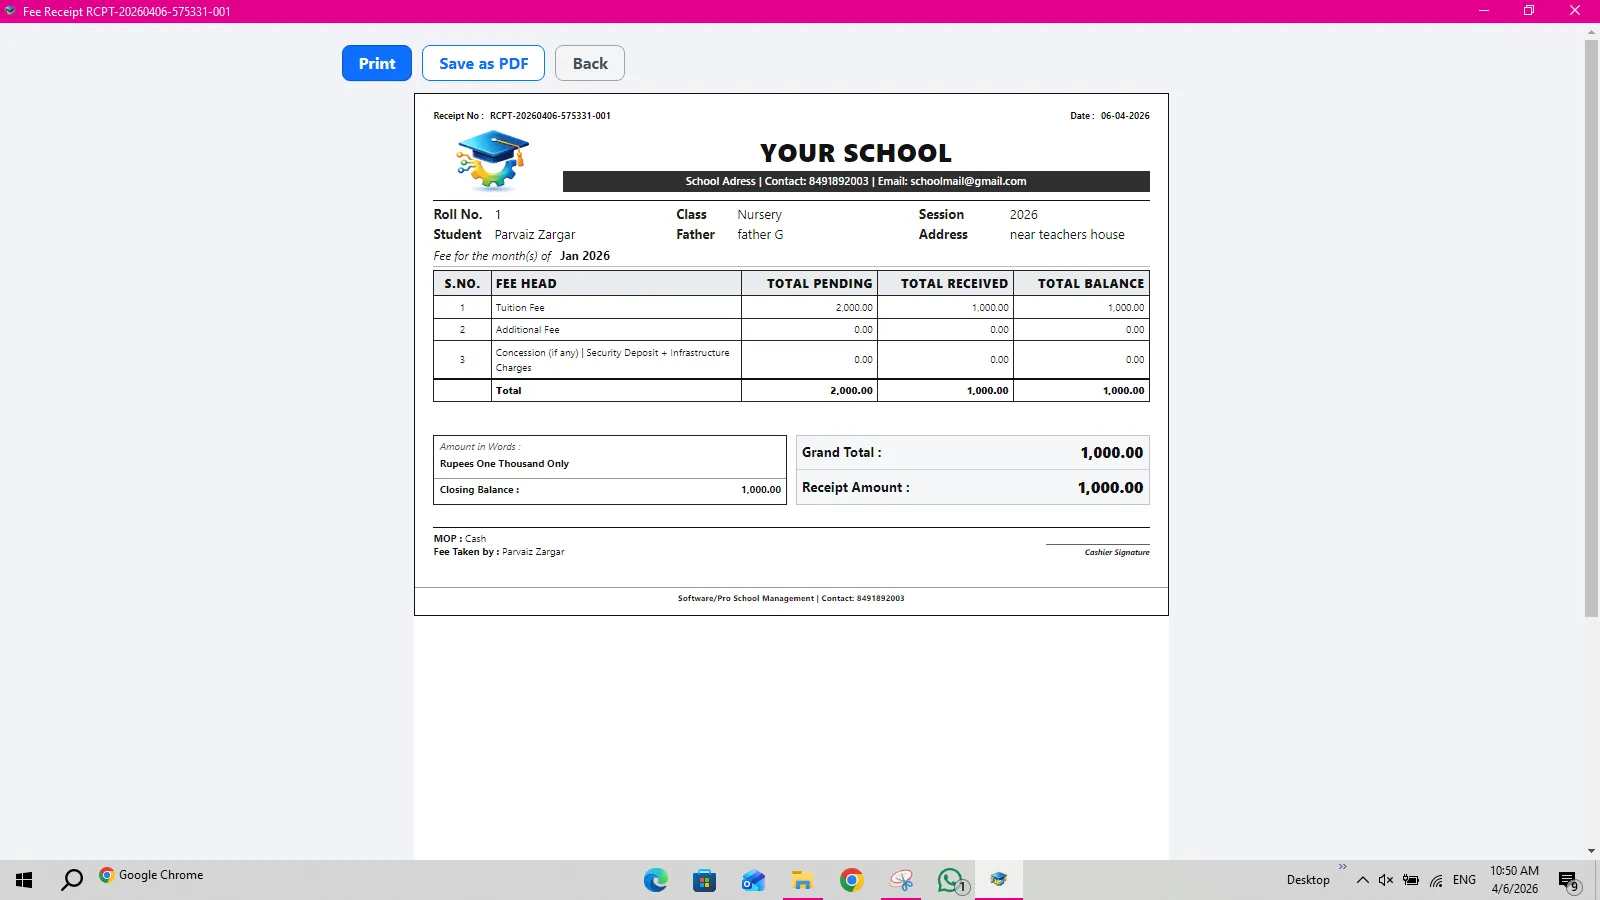1600x900 pixels.
Task: Click Save as PDF button
Action: [x=483, y=63]
